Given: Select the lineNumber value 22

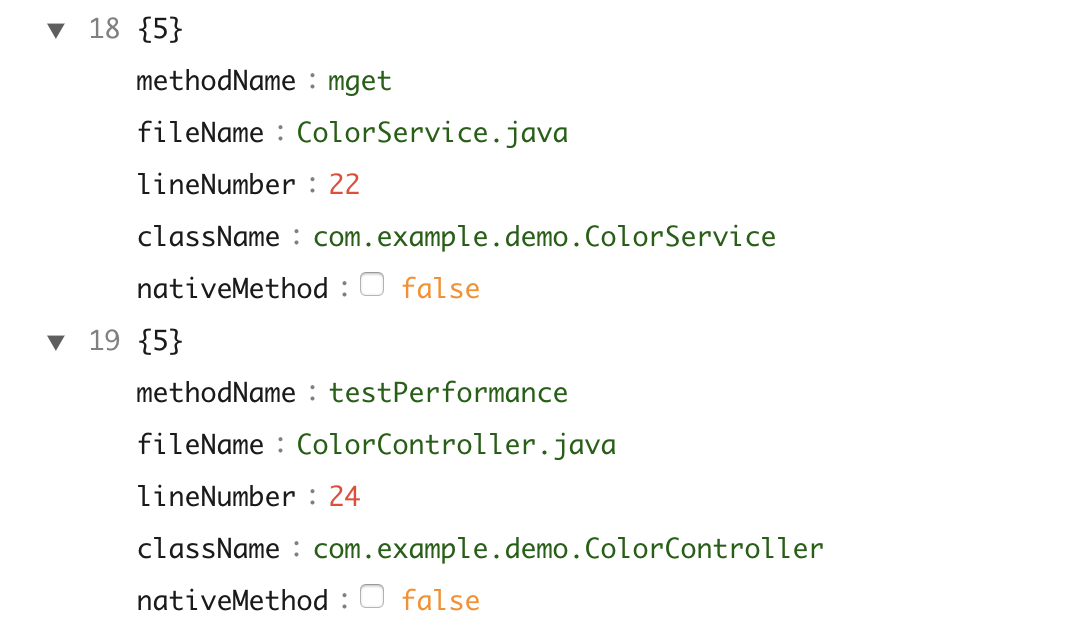Looking at the screenshot, I should 344,185.
